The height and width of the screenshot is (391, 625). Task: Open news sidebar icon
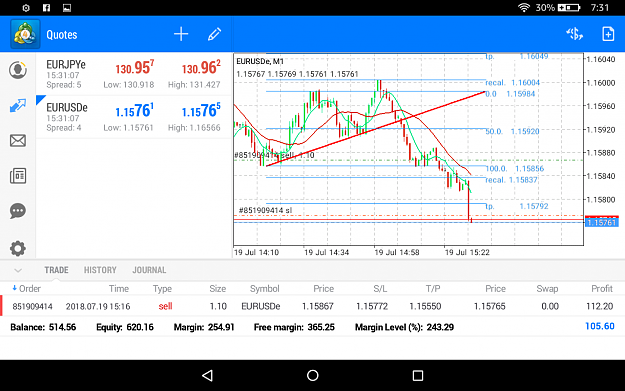tap(18, 176)
